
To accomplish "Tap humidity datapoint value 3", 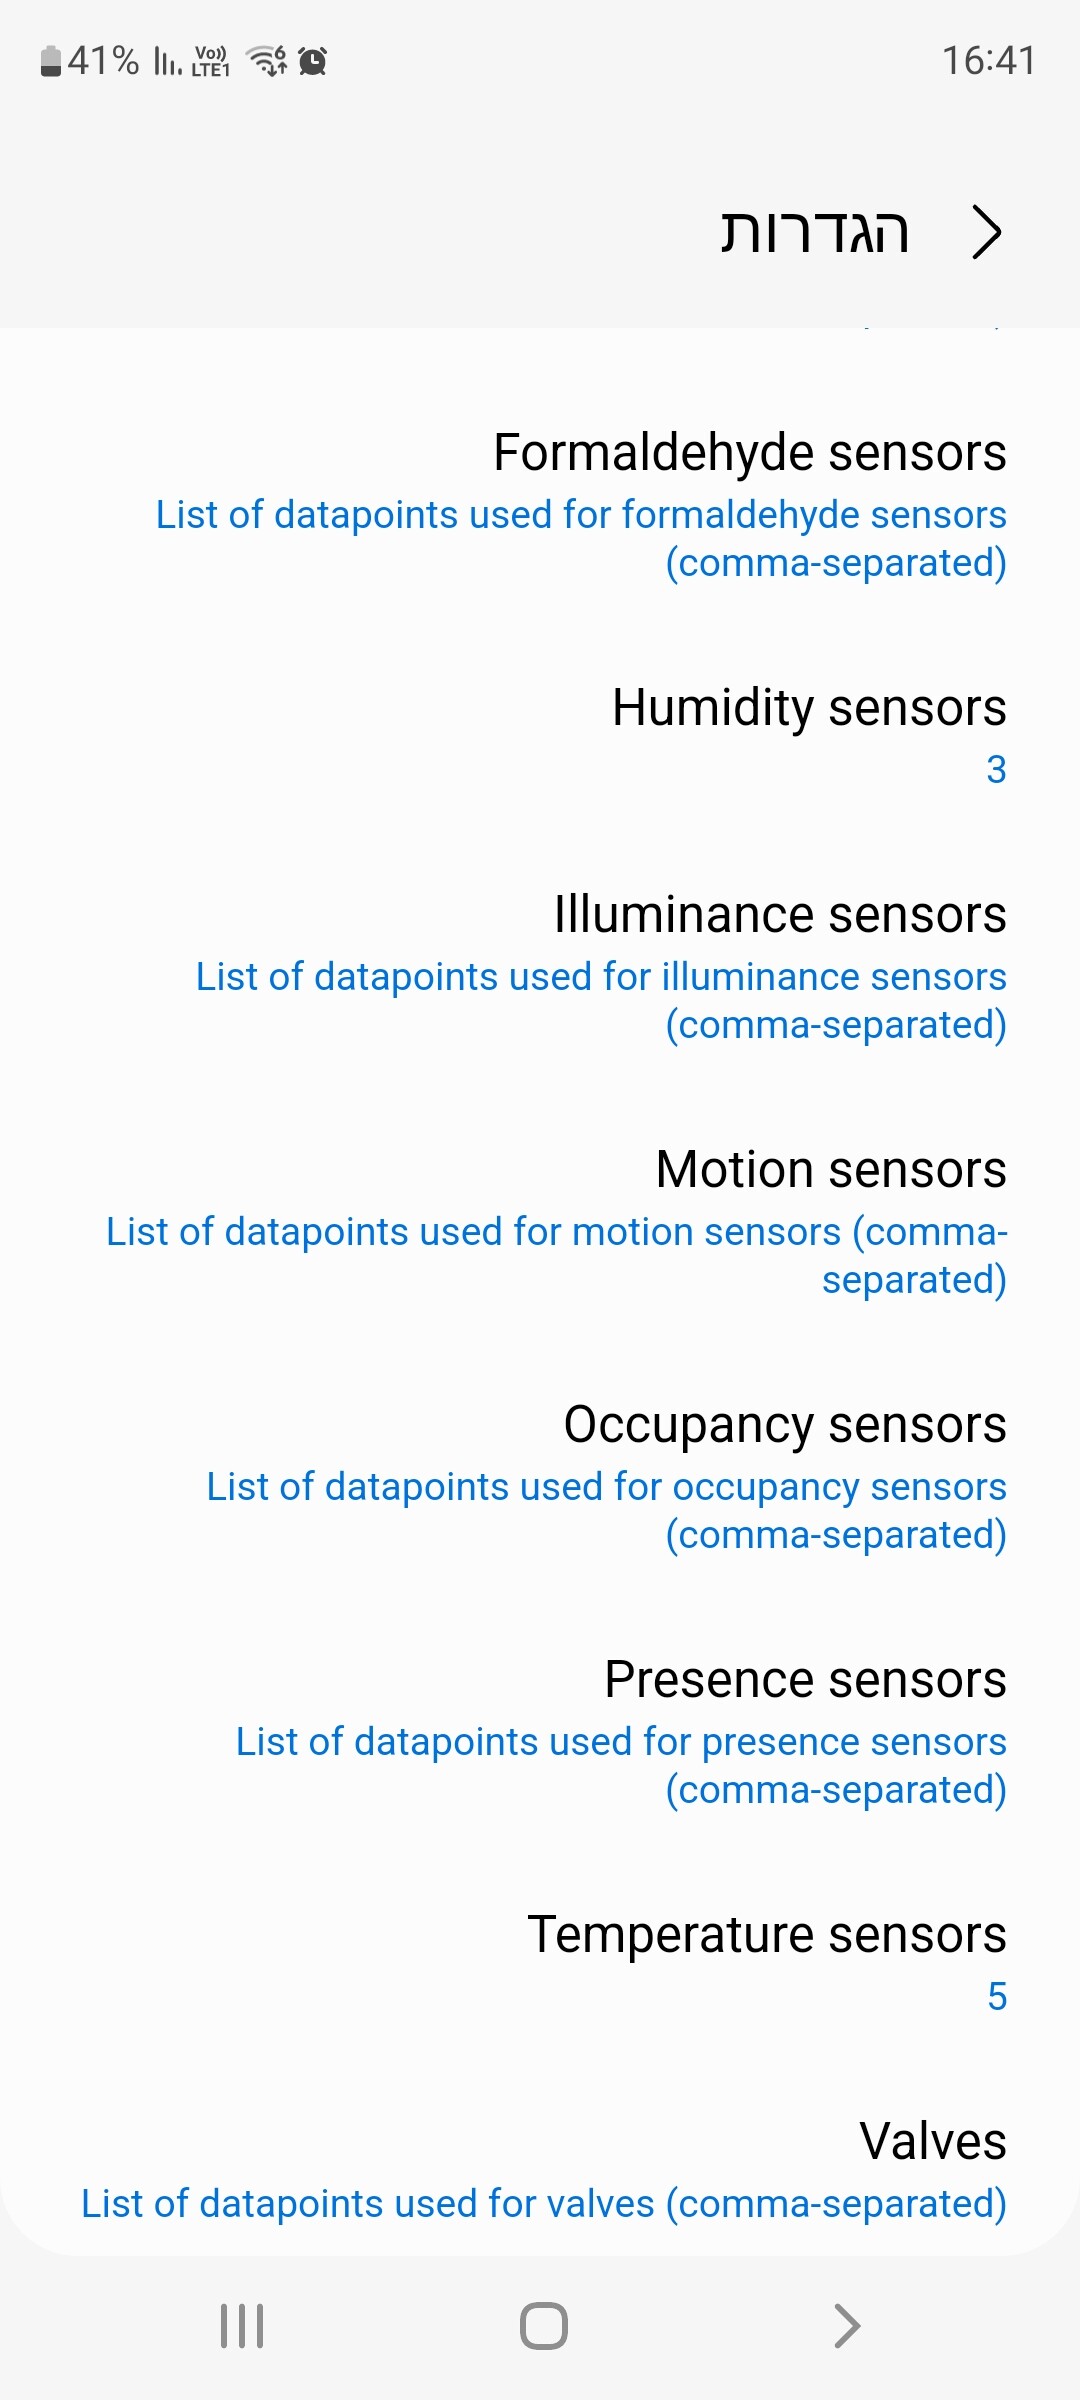I will pyautogui.click(x=996, y=770).
